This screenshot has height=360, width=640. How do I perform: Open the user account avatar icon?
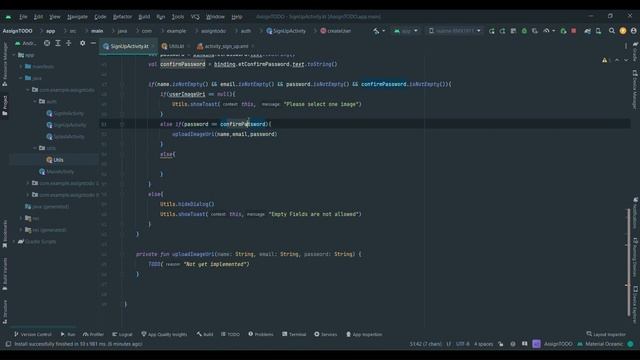point(633,31)
